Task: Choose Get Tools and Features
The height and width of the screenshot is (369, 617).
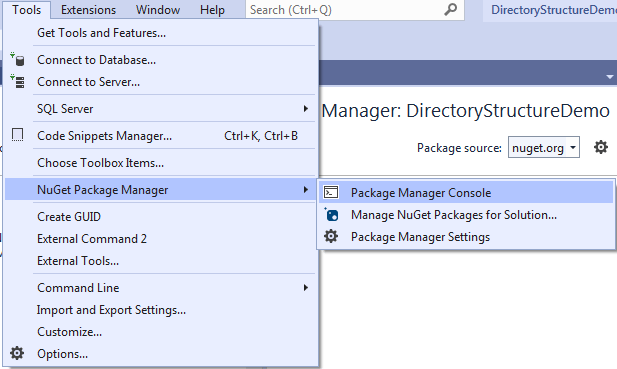Action: (161, 33)
